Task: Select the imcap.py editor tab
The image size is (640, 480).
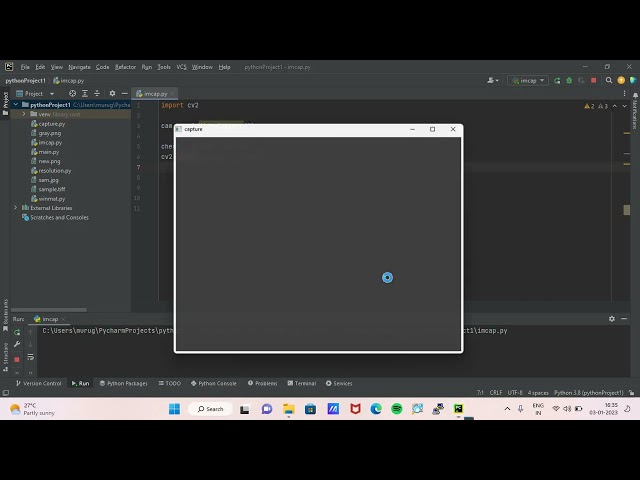Action: coord(154,93)
